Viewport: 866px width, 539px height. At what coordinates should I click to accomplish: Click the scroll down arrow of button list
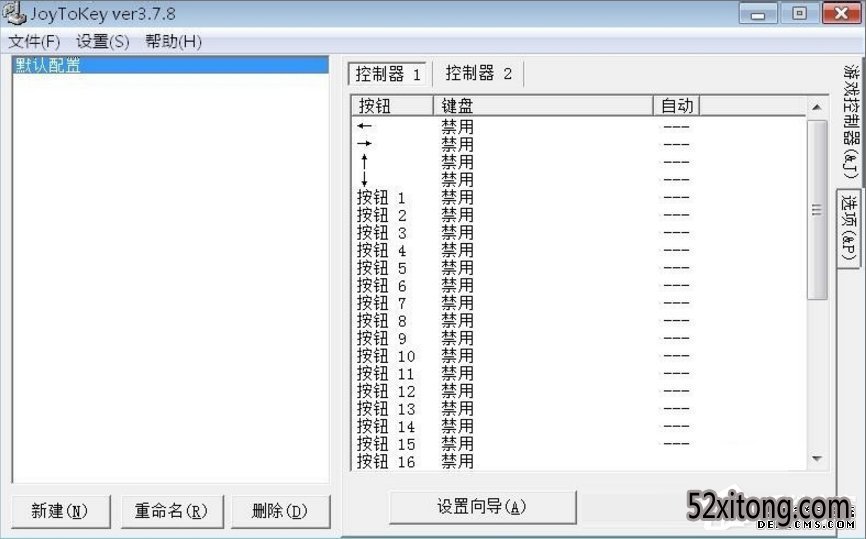(817, 458)
